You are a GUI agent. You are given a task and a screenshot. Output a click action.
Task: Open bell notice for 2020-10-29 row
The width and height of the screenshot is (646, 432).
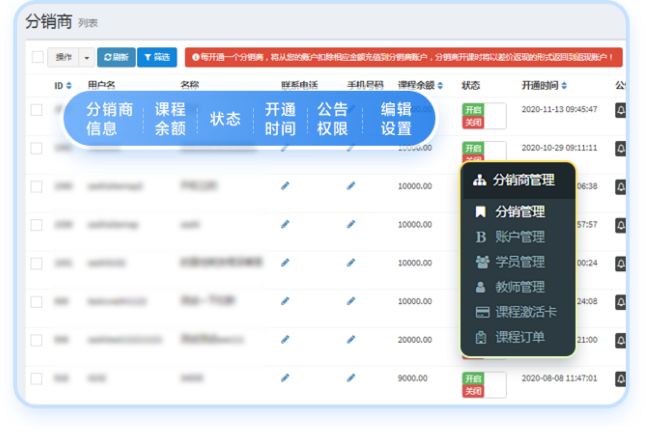[620, 148]
